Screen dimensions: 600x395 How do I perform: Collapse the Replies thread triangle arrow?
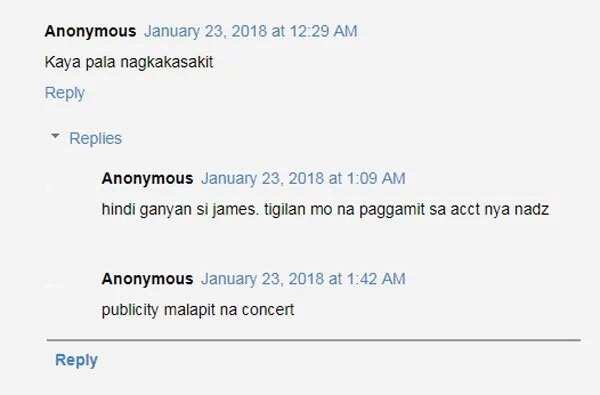pyautogui.click(x=55, y=136)
